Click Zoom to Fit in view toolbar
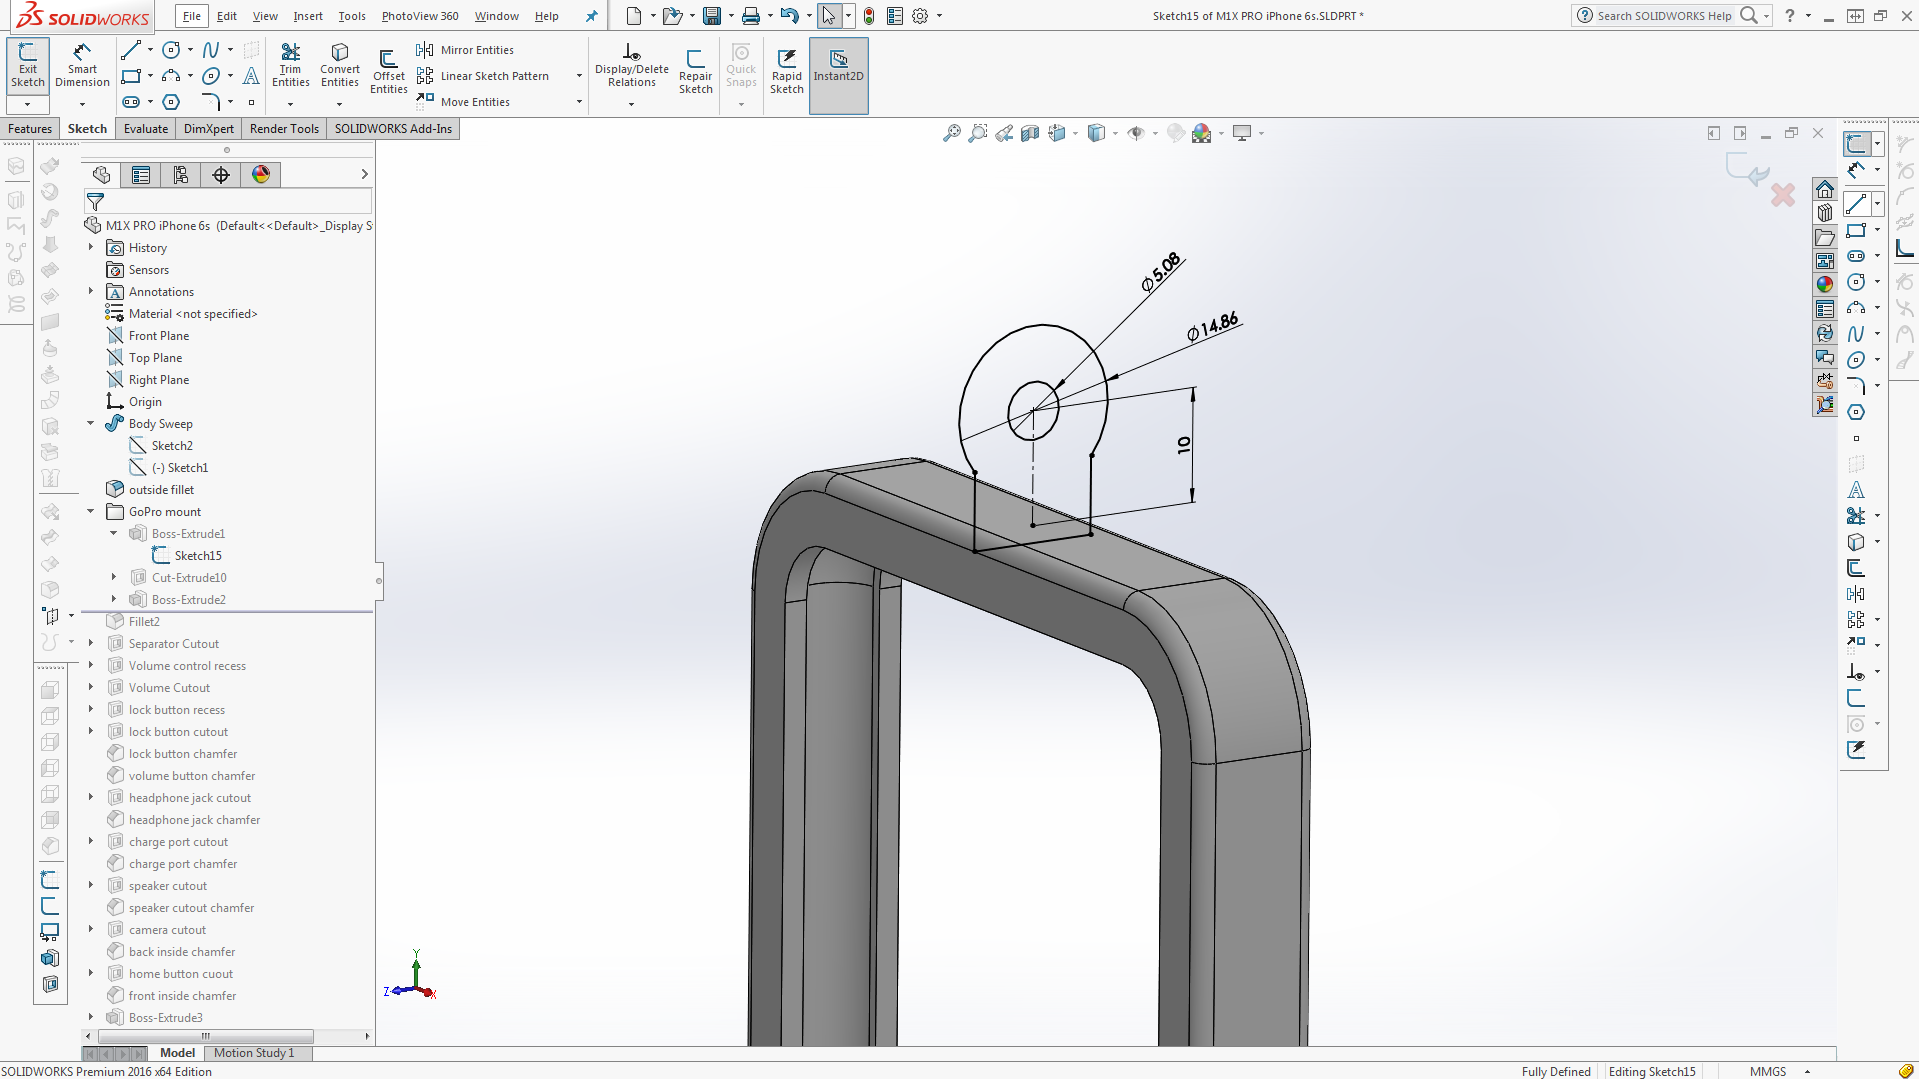The height and width of the screenshot is (1079, 1919). coord(951,133)
